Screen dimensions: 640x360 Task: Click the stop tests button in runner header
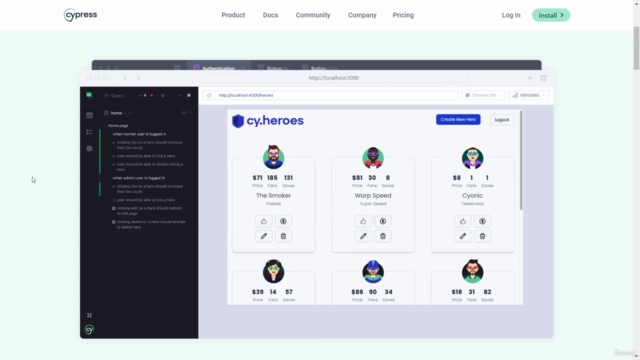point(189,95)
